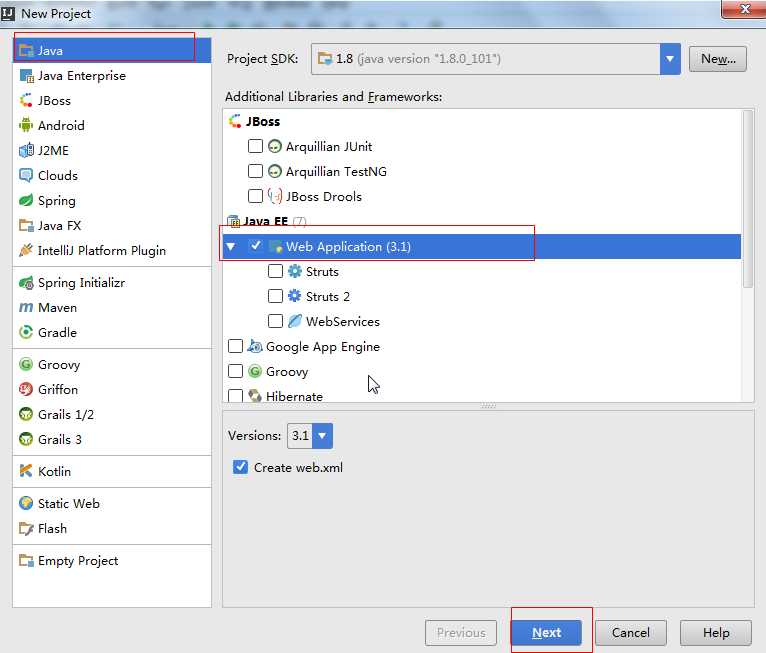Viewport: 766px width, 653px height.
Task: Select the Grails 3 icon
Action: point(26,439)
